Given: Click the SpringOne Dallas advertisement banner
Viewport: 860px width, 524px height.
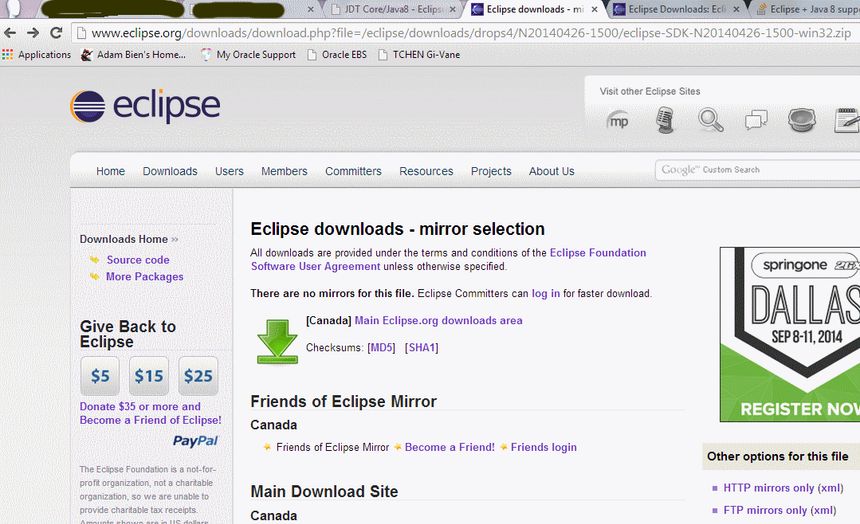Looking at the screenshot, I should point(790,334).
